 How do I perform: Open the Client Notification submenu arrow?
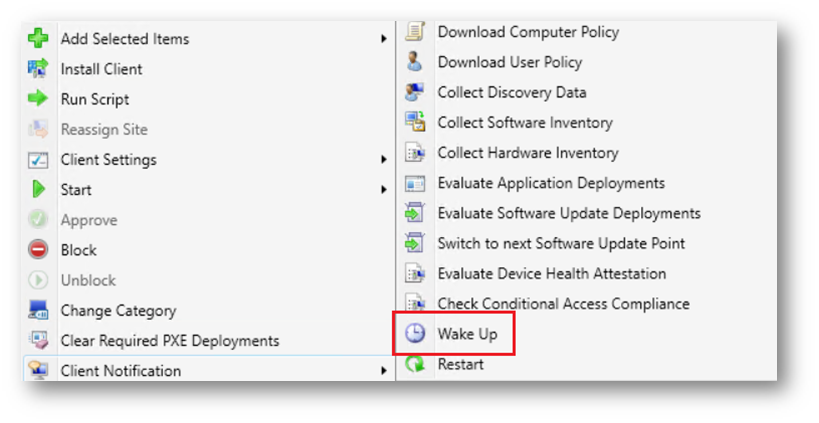coord(384,370)
